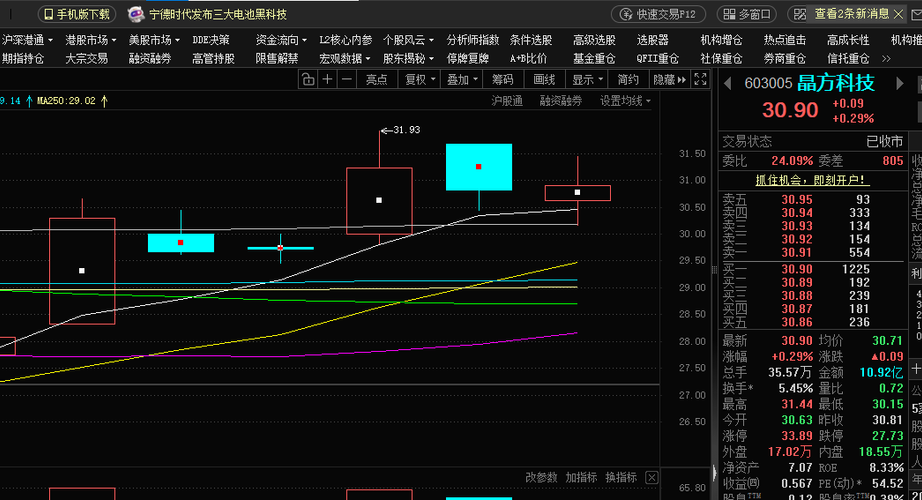The width and height of the screenshot is (922, 500).
Task: Toggle 融资融券 tag above the chart
Action: pos(561,101)
